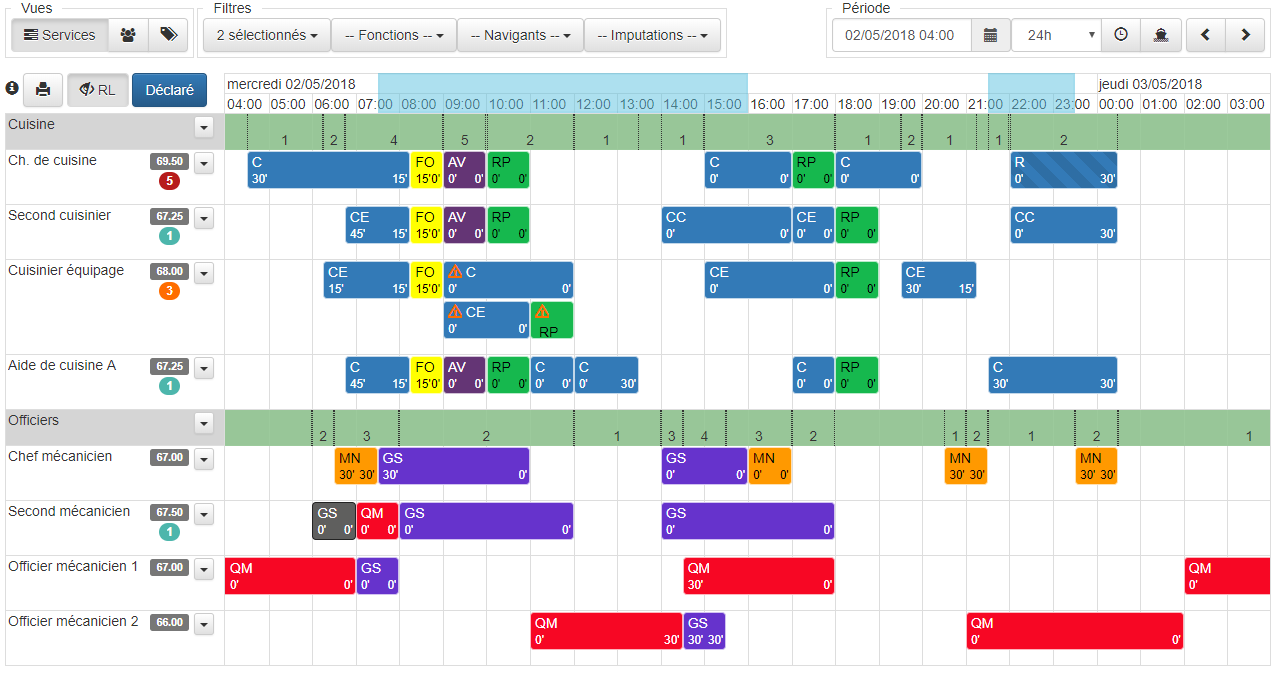Open the calendar date picker in Période
Image resolution: width=1282 pixels, height=673 pixels.
pyautogui.click(x=990, y=34)
